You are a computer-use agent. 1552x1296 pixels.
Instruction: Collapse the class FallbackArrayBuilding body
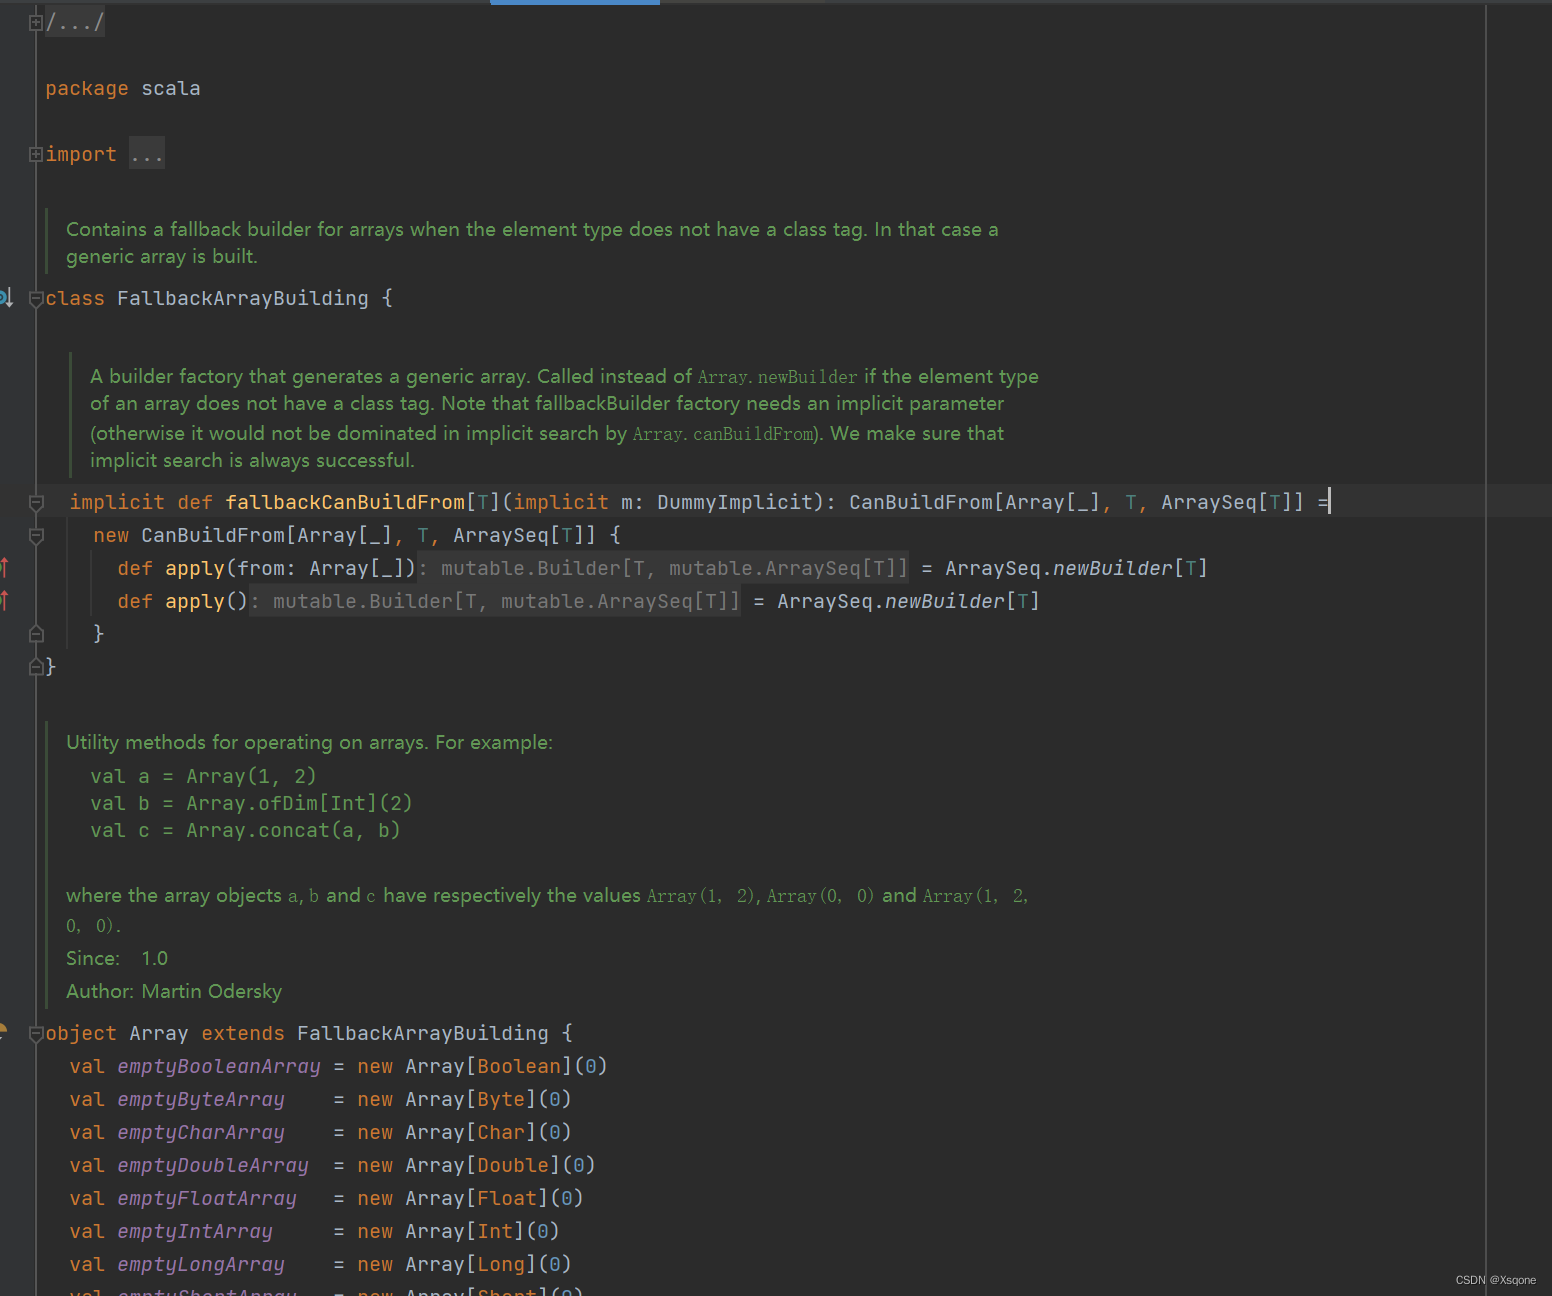[x=36, y=298]
